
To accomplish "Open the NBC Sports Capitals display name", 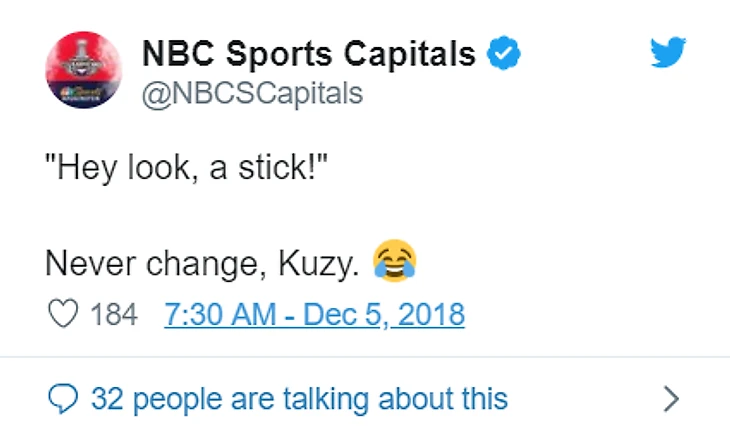I will pyautogui.click(x=310, y=54).
